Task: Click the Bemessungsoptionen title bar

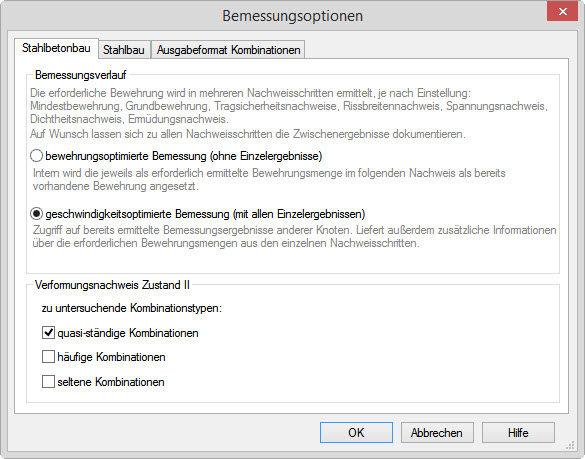Action: 292,16
